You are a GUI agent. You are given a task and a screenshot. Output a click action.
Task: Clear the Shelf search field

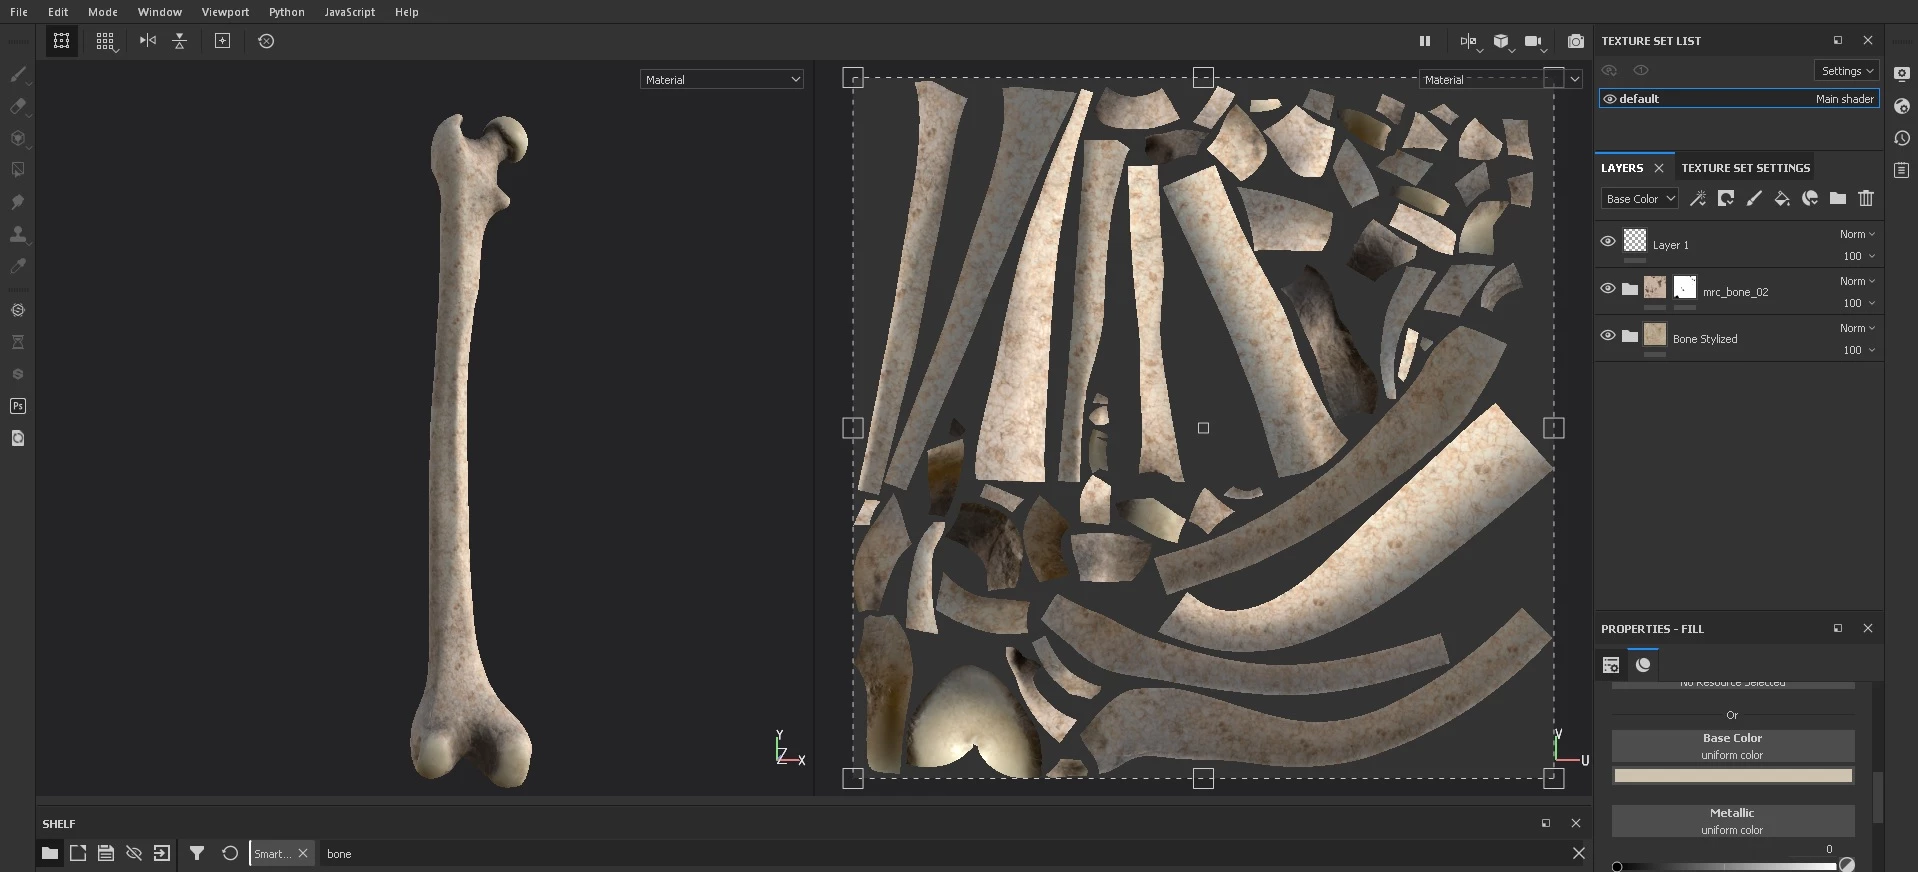tap(1578, 853)
